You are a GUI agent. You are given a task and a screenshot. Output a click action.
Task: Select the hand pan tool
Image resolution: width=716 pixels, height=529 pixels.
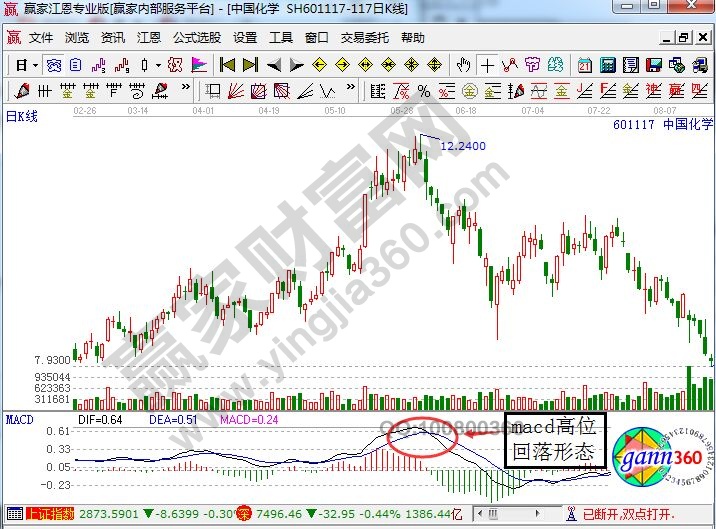[x=463, y=65]
